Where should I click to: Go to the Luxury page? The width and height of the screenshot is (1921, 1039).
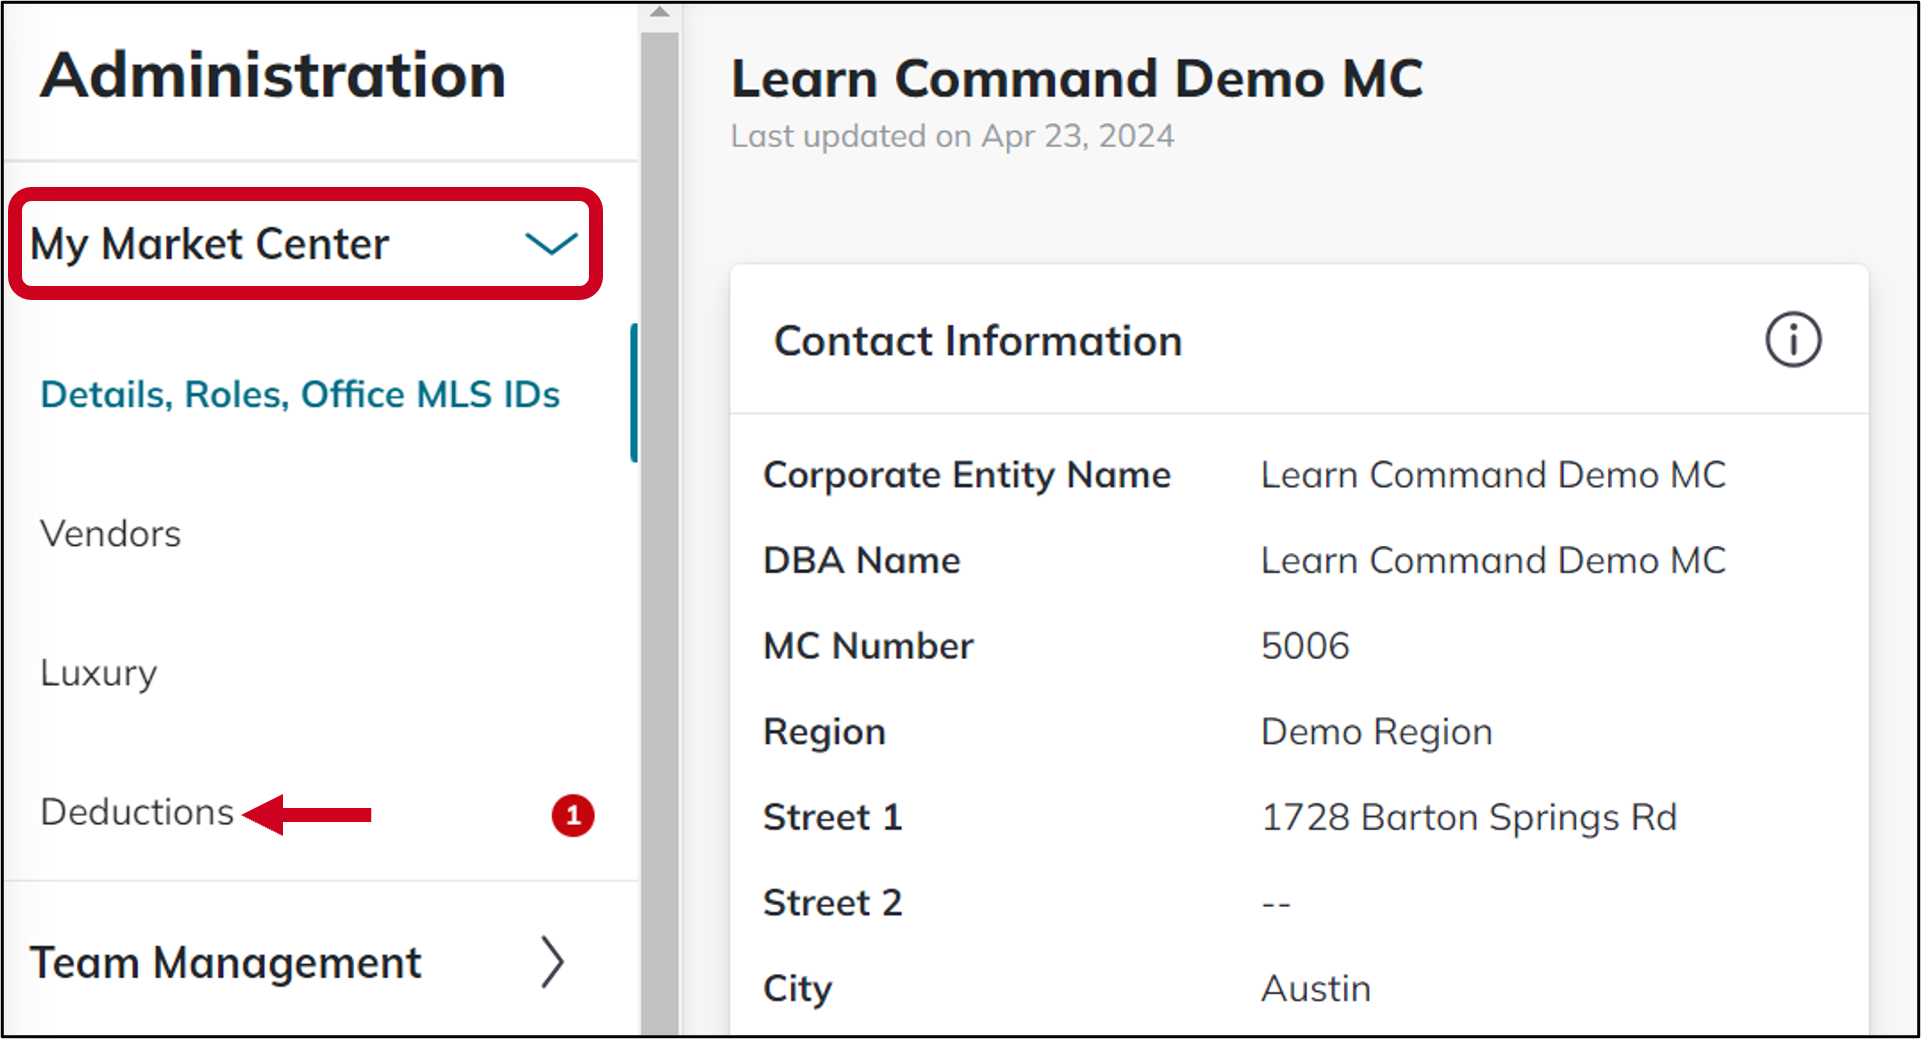click(x=98, y=673)
